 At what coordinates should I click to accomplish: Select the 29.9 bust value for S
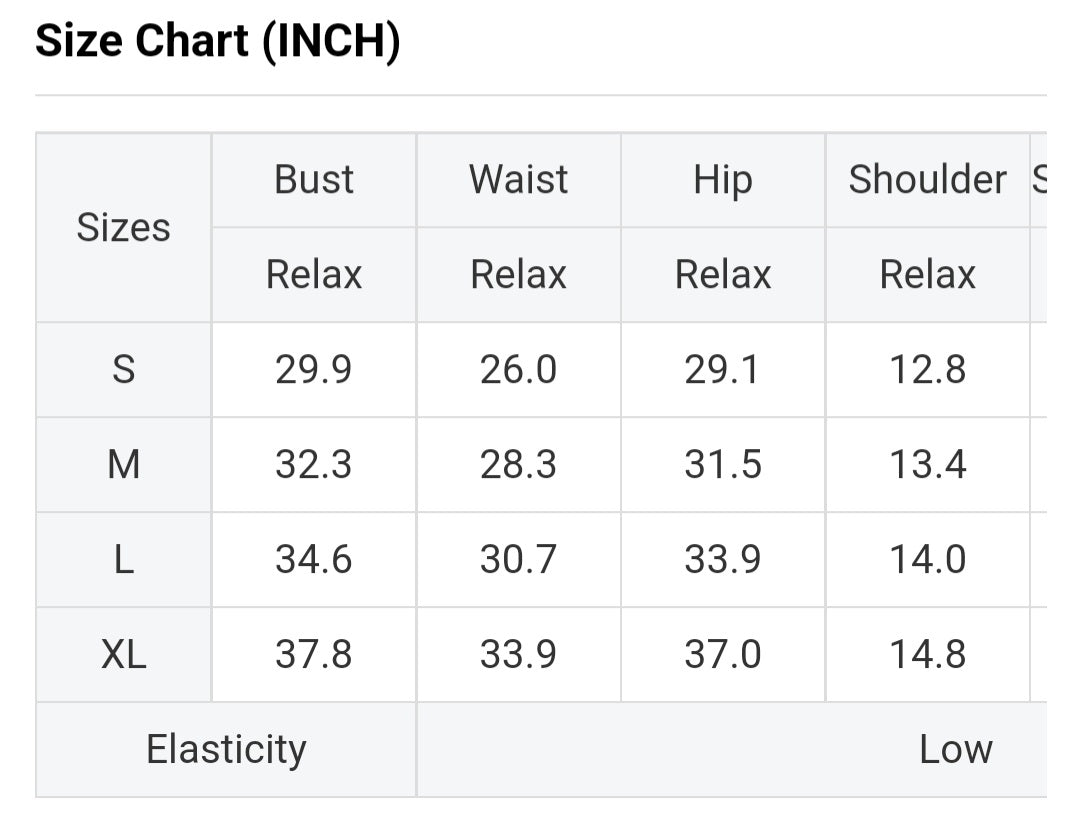point(314,370)
